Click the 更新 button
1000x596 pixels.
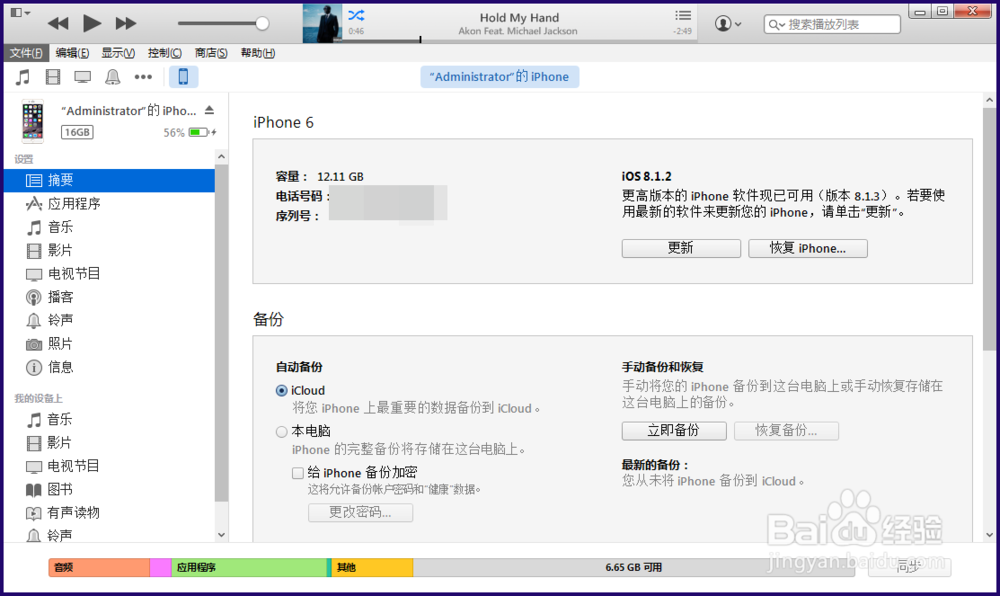681,249
